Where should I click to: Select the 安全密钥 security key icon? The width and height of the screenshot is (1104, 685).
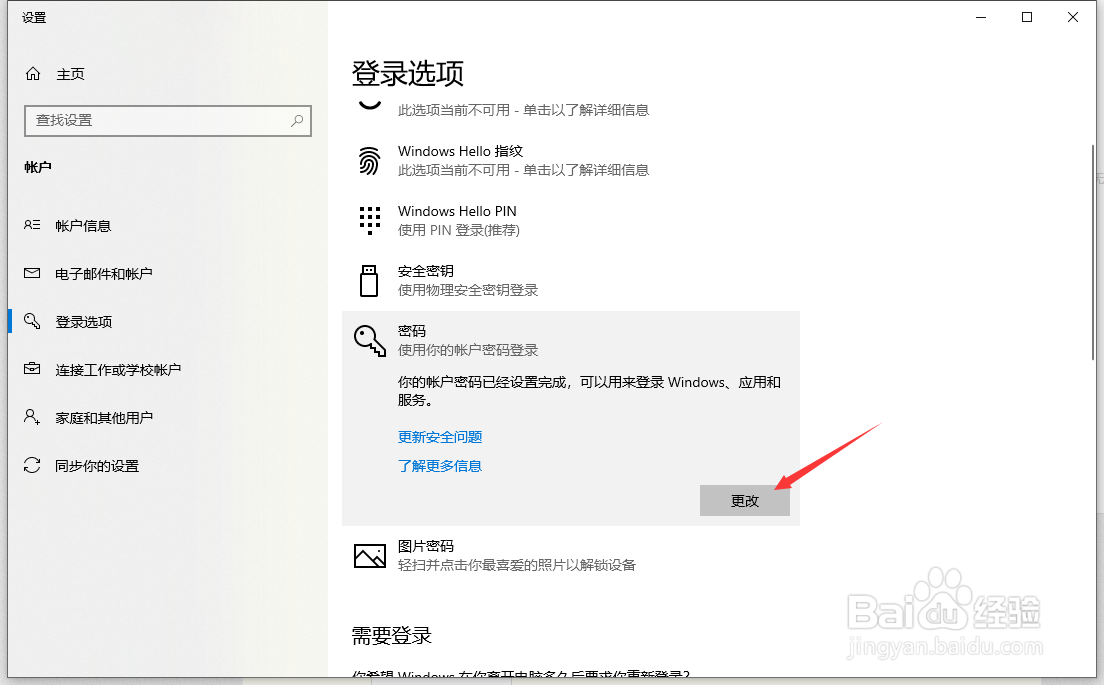(x=369, y=280)
